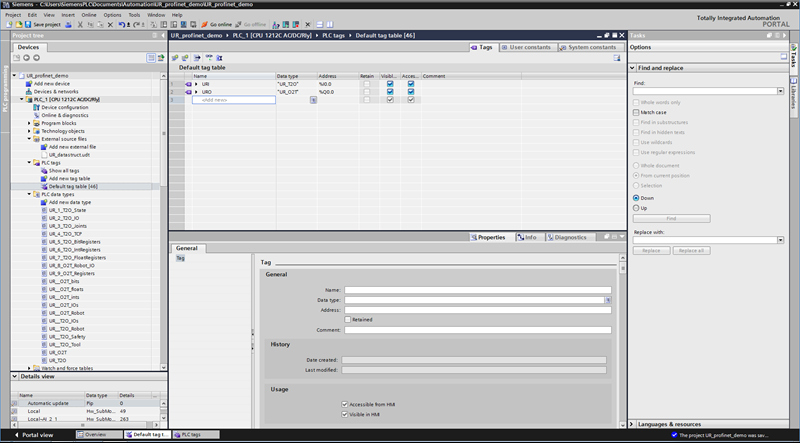Click the Undo arrow in the toolbar

pos(119,24)
